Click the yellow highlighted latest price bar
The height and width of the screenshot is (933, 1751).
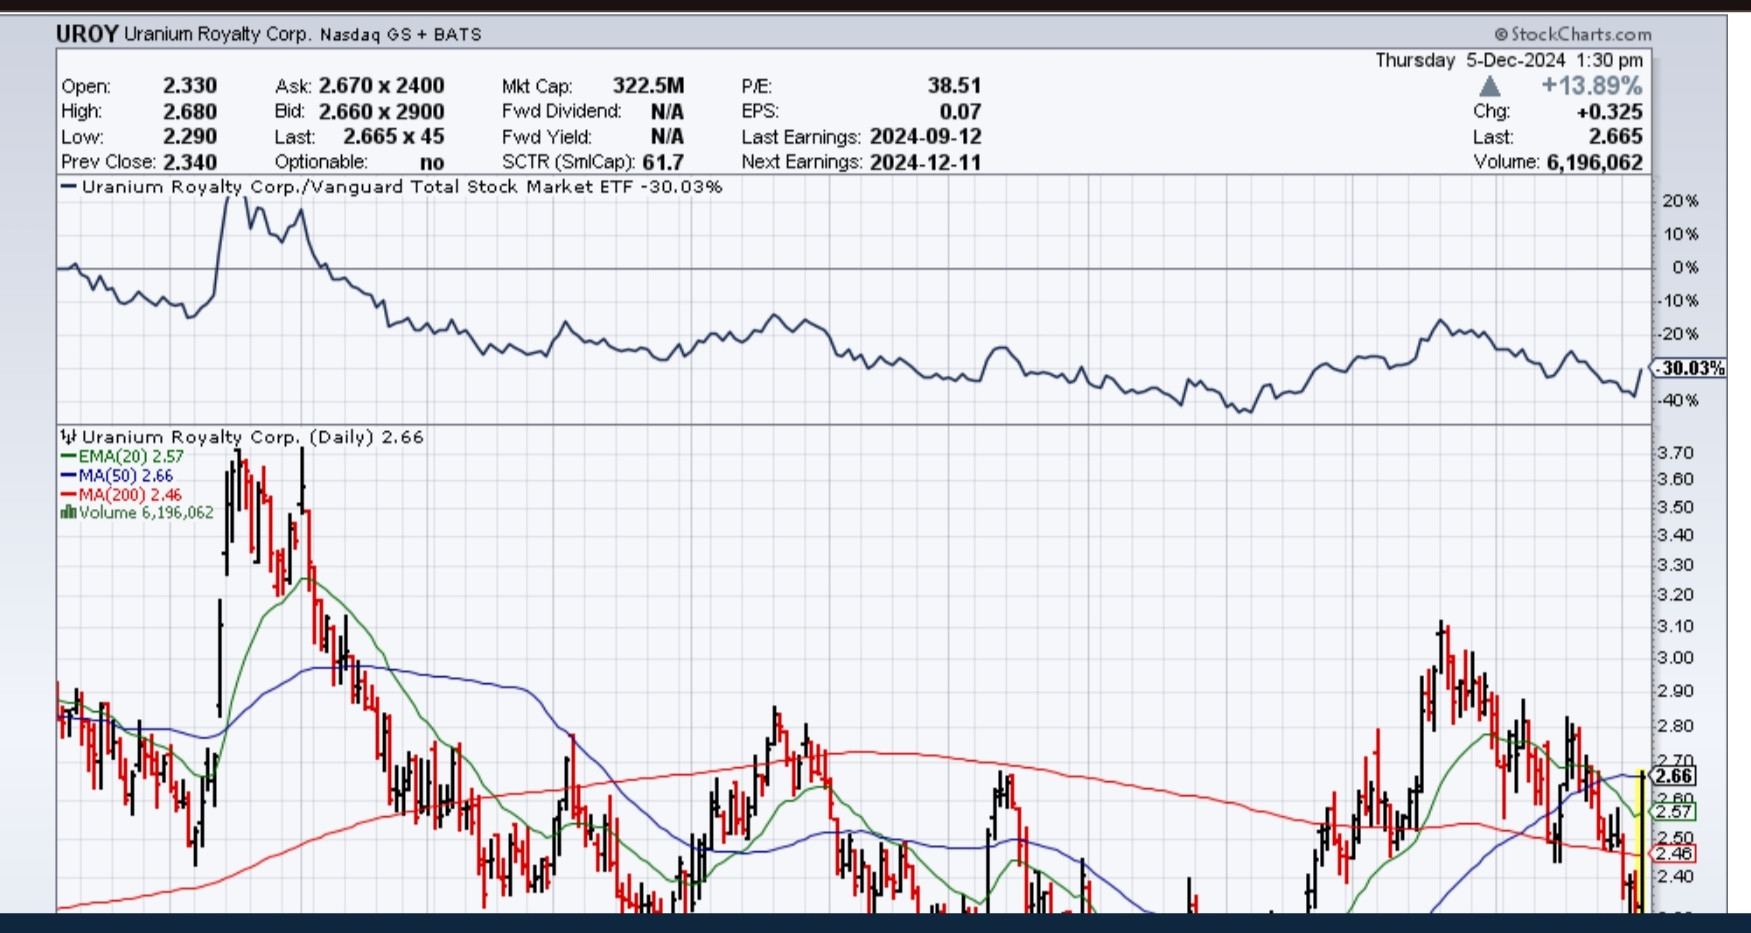click(1639, 840)
